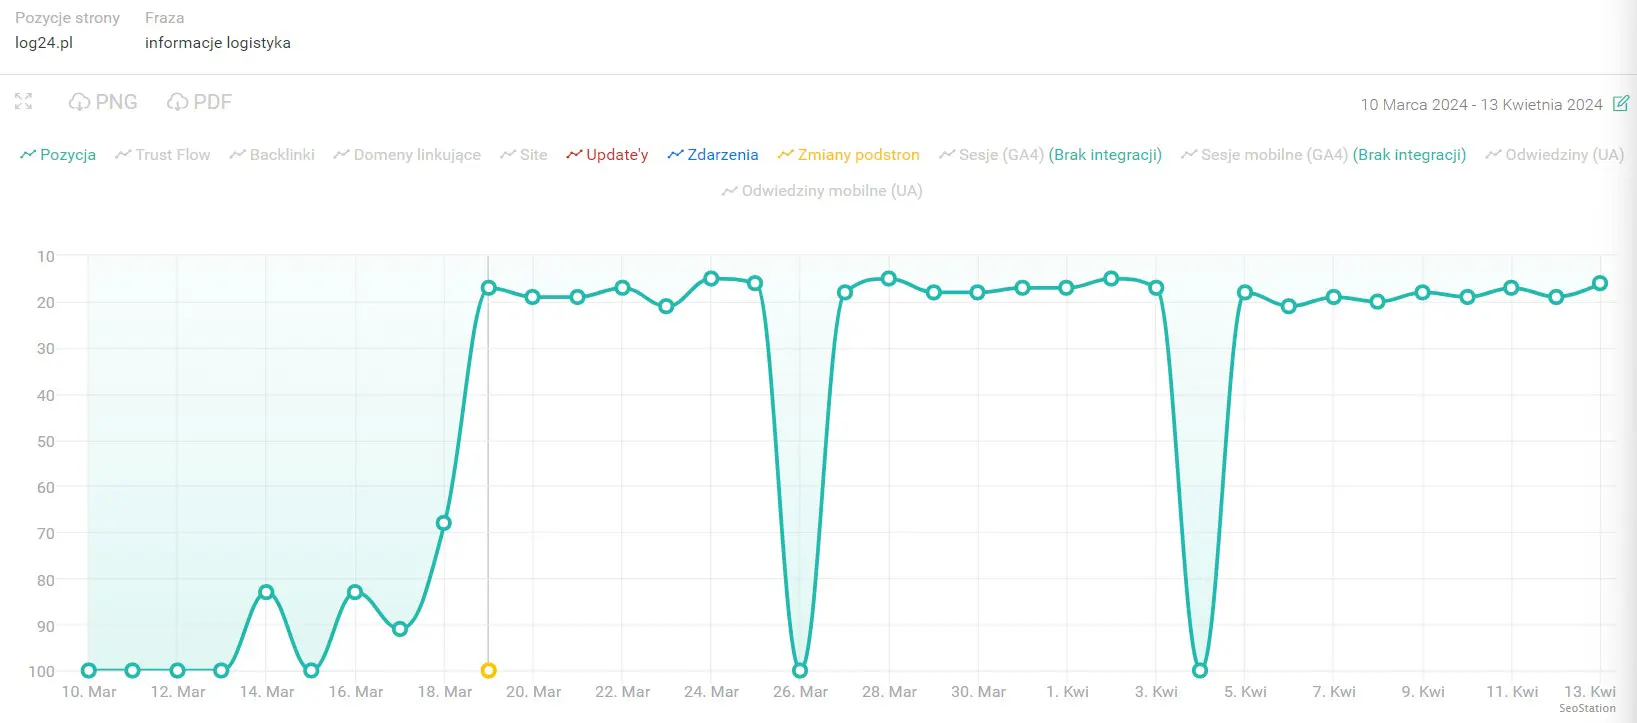
Task: Select the yellow page-change marker on 19 Mar
Action: pyautogui.click(x=488, y=670)
